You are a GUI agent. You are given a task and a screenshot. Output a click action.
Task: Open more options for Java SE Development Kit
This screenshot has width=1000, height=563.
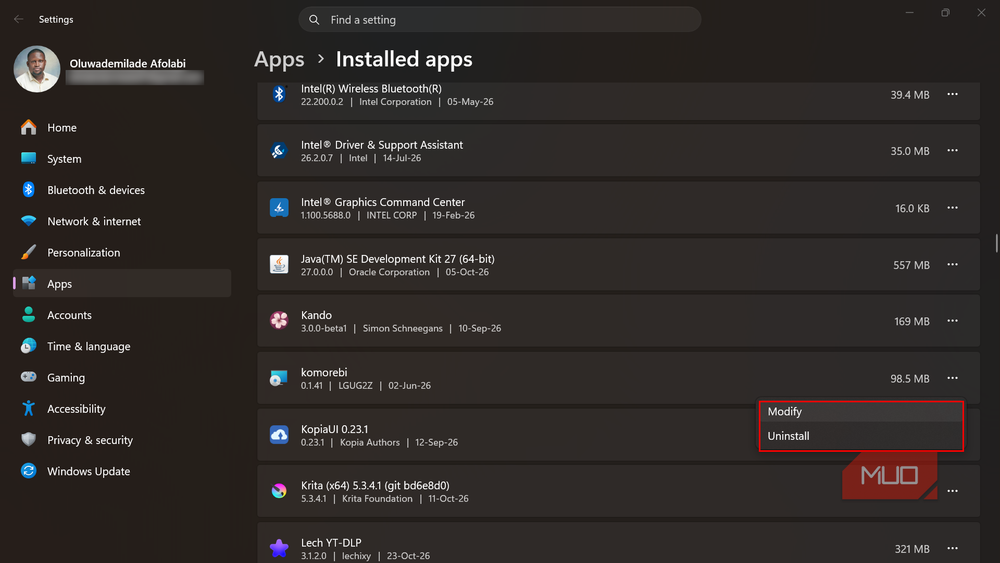(952, 265)
